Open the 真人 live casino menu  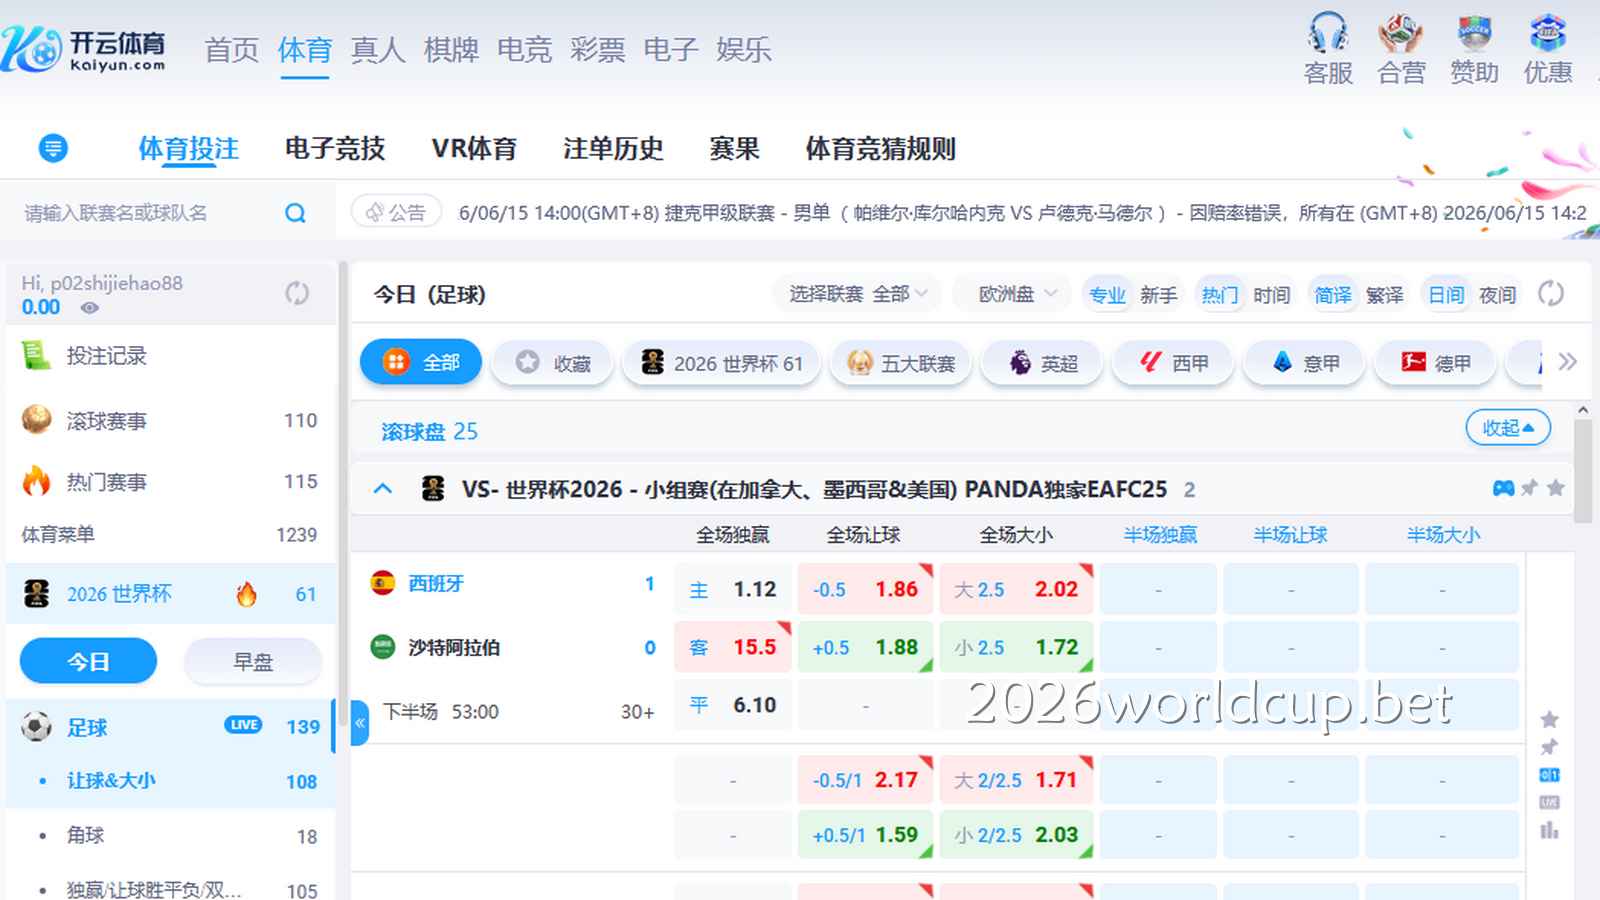click(378, 50)
